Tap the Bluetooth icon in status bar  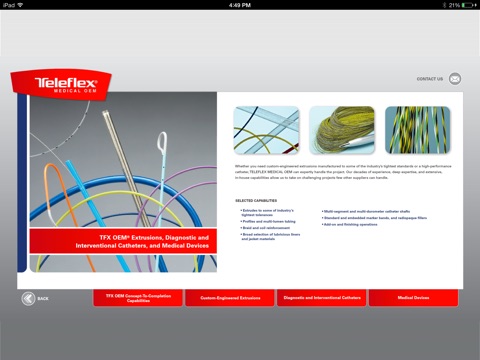pos(444,5)
